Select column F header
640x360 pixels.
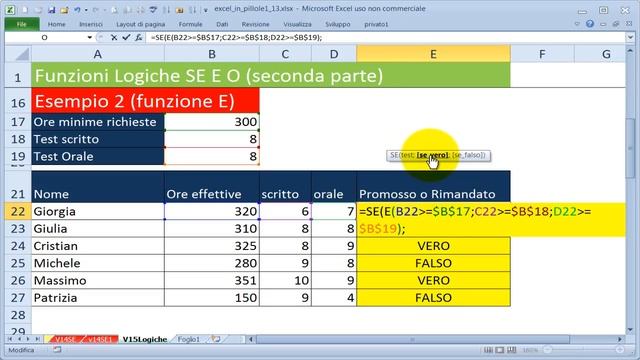[542, 54]
